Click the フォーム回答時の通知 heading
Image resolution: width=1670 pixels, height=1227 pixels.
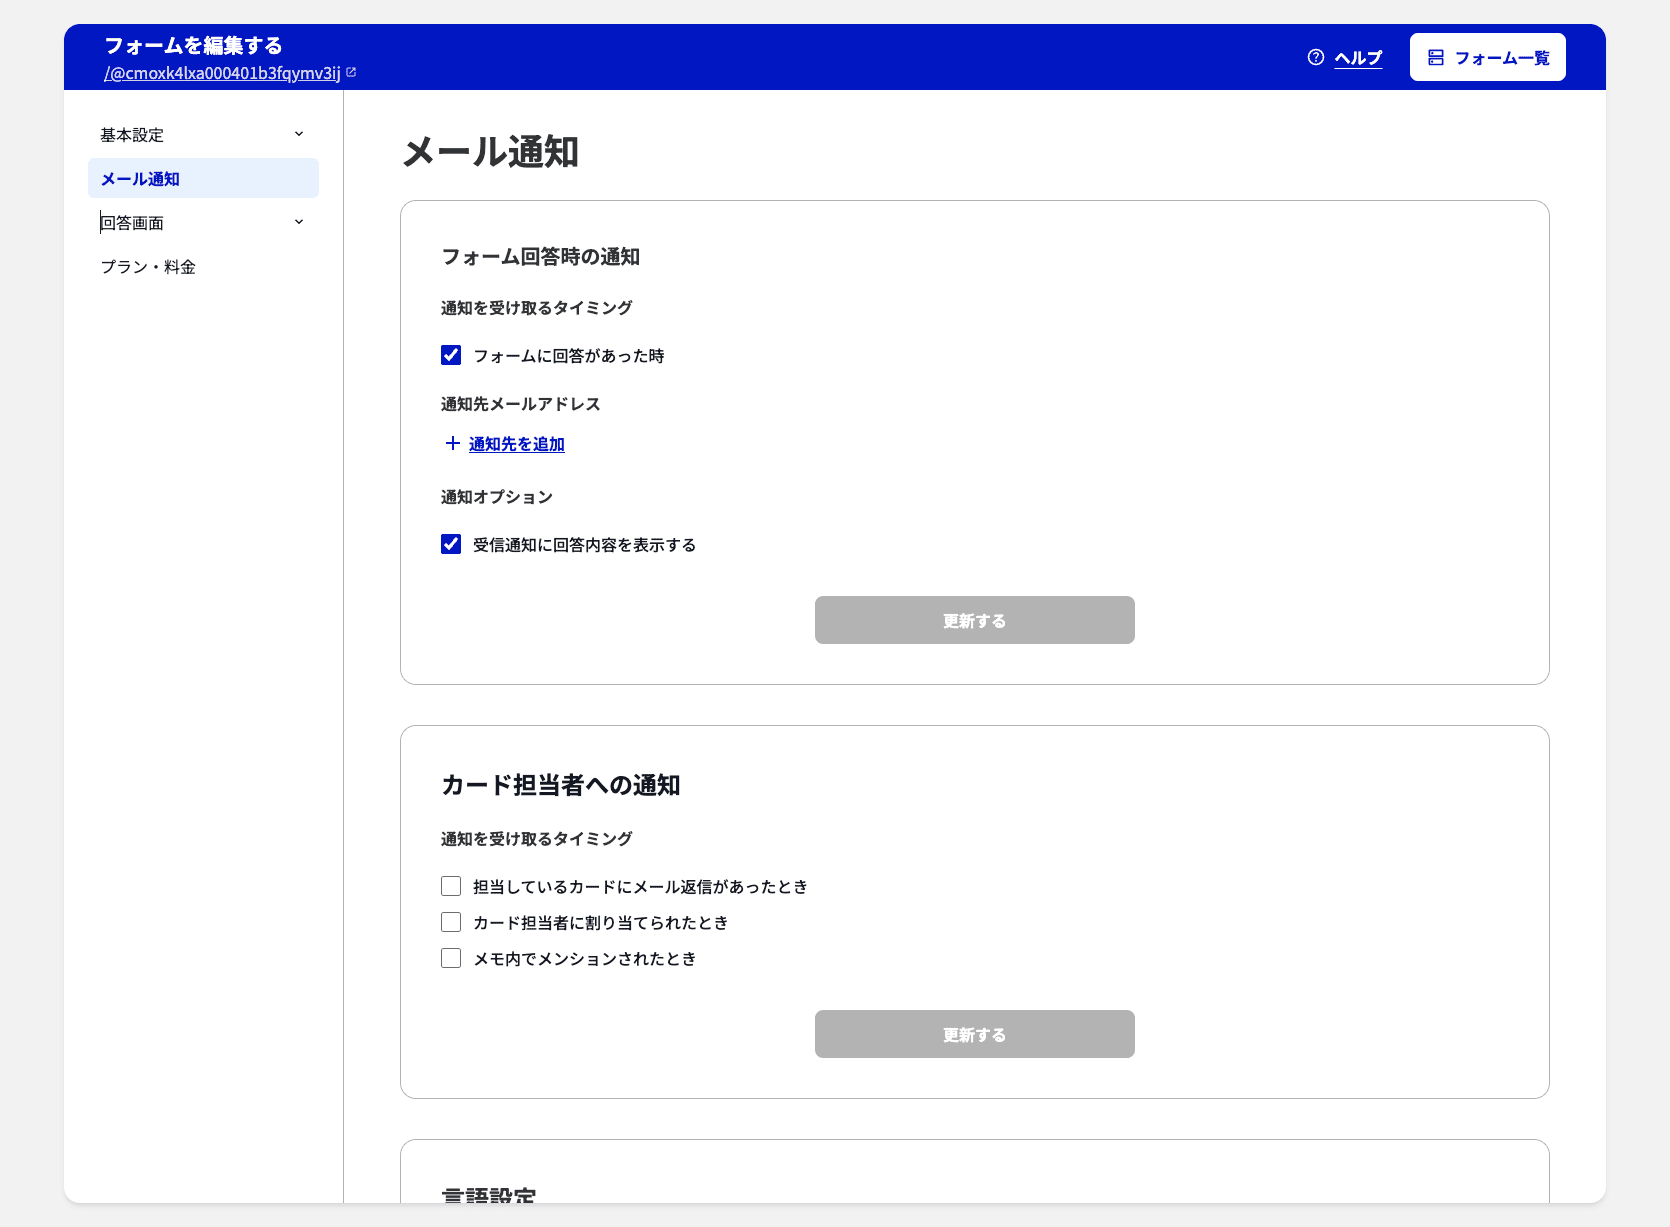[x=541, y=256]
